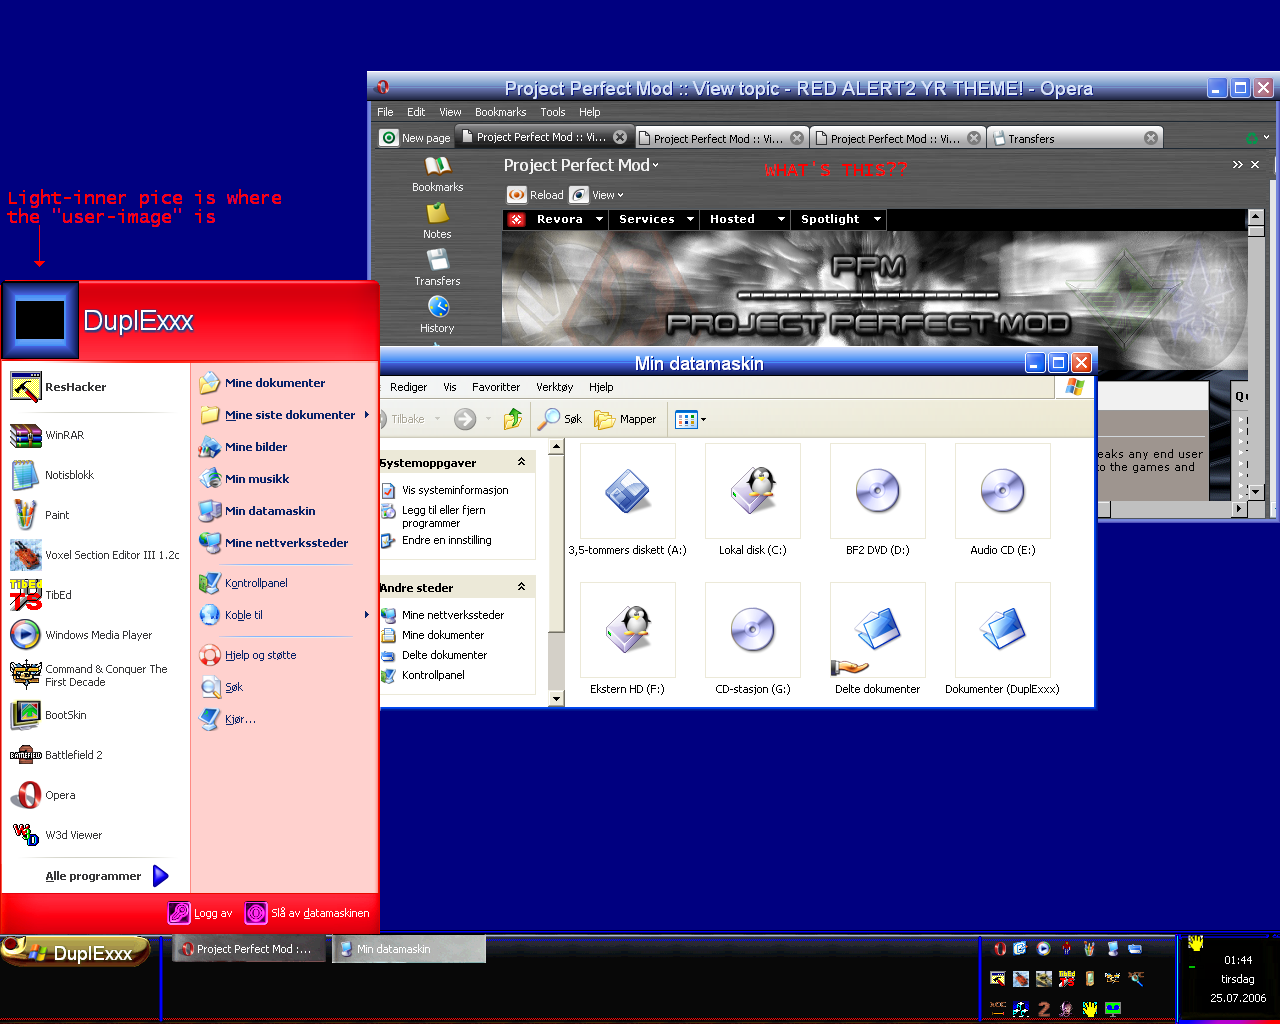Image resolution: width=1280 pixels, height=1024 pixels.
Task: Click Søk toolbar button in Min datamaskin
Action: click(x=560, y=419)
